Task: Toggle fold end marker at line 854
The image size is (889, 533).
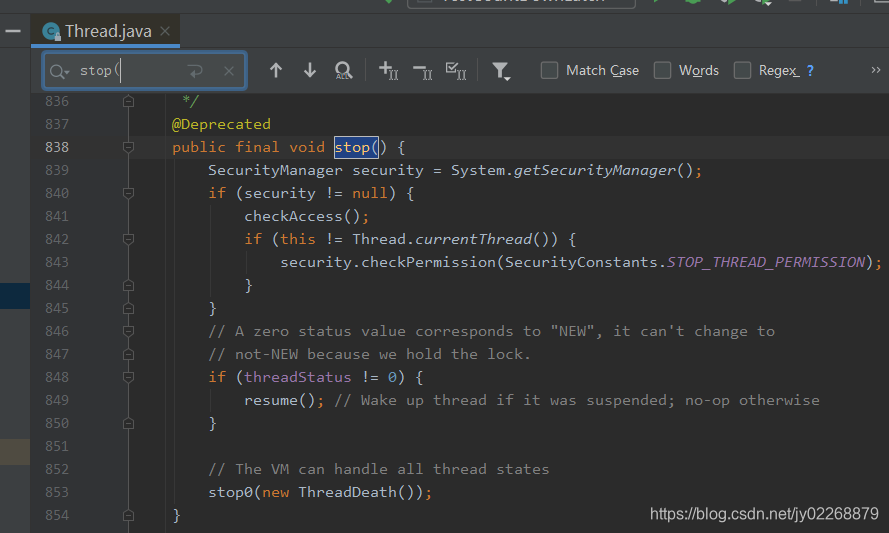Action: 129,515
